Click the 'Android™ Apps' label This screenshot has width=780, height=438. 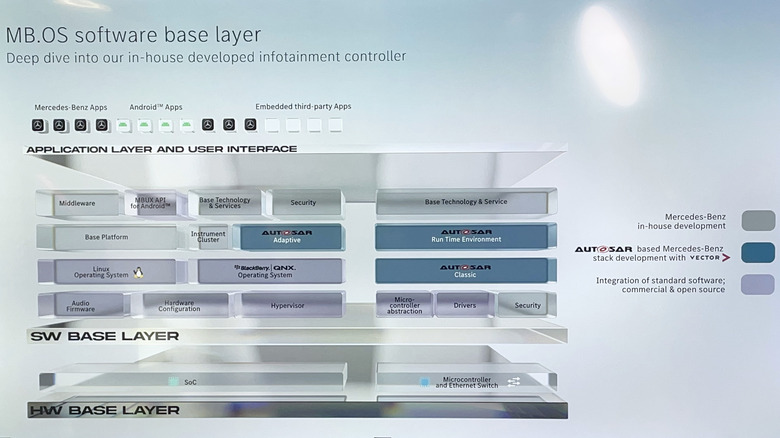click(x=156, y=107)
